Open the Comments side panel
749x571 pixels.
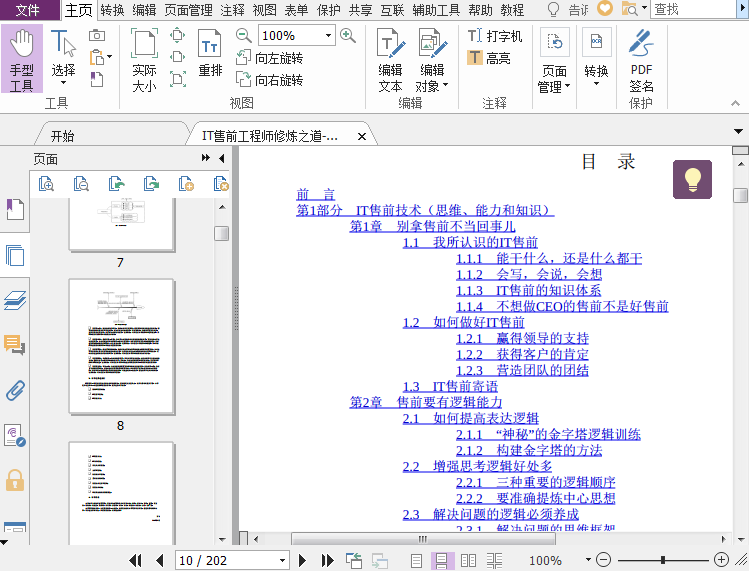pyautogui.click(x=15, y=345)
